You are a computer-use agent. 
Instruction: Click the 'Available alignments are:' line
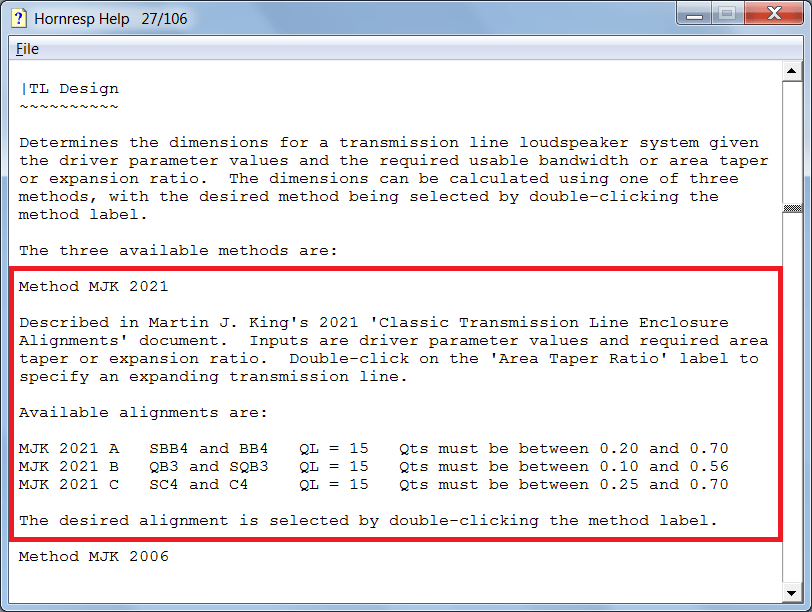[x=143, y=413]
